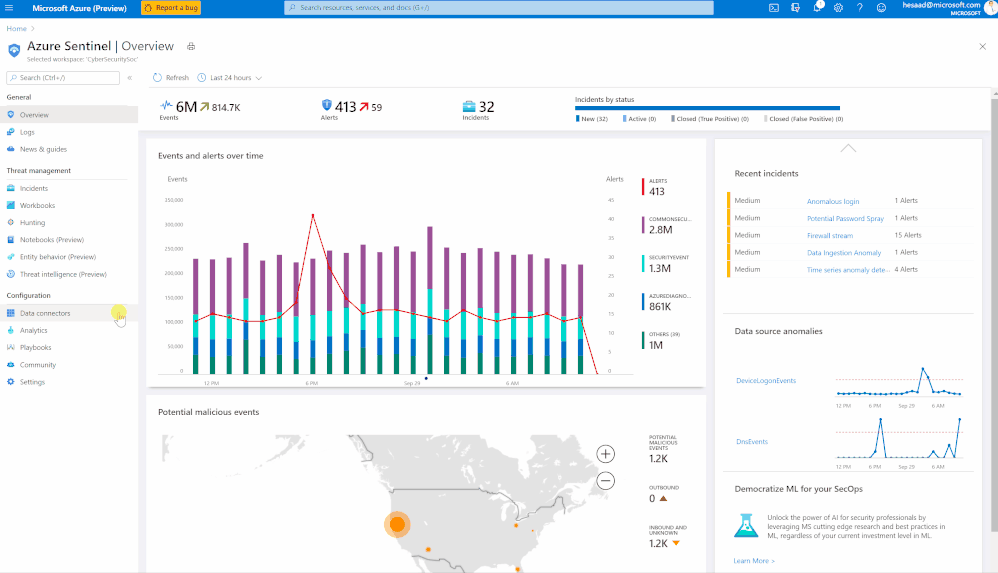This screenshot has width=998, height=573.
Task: Click the print icon next to Overview title
Action: click(x=191, y=46)
